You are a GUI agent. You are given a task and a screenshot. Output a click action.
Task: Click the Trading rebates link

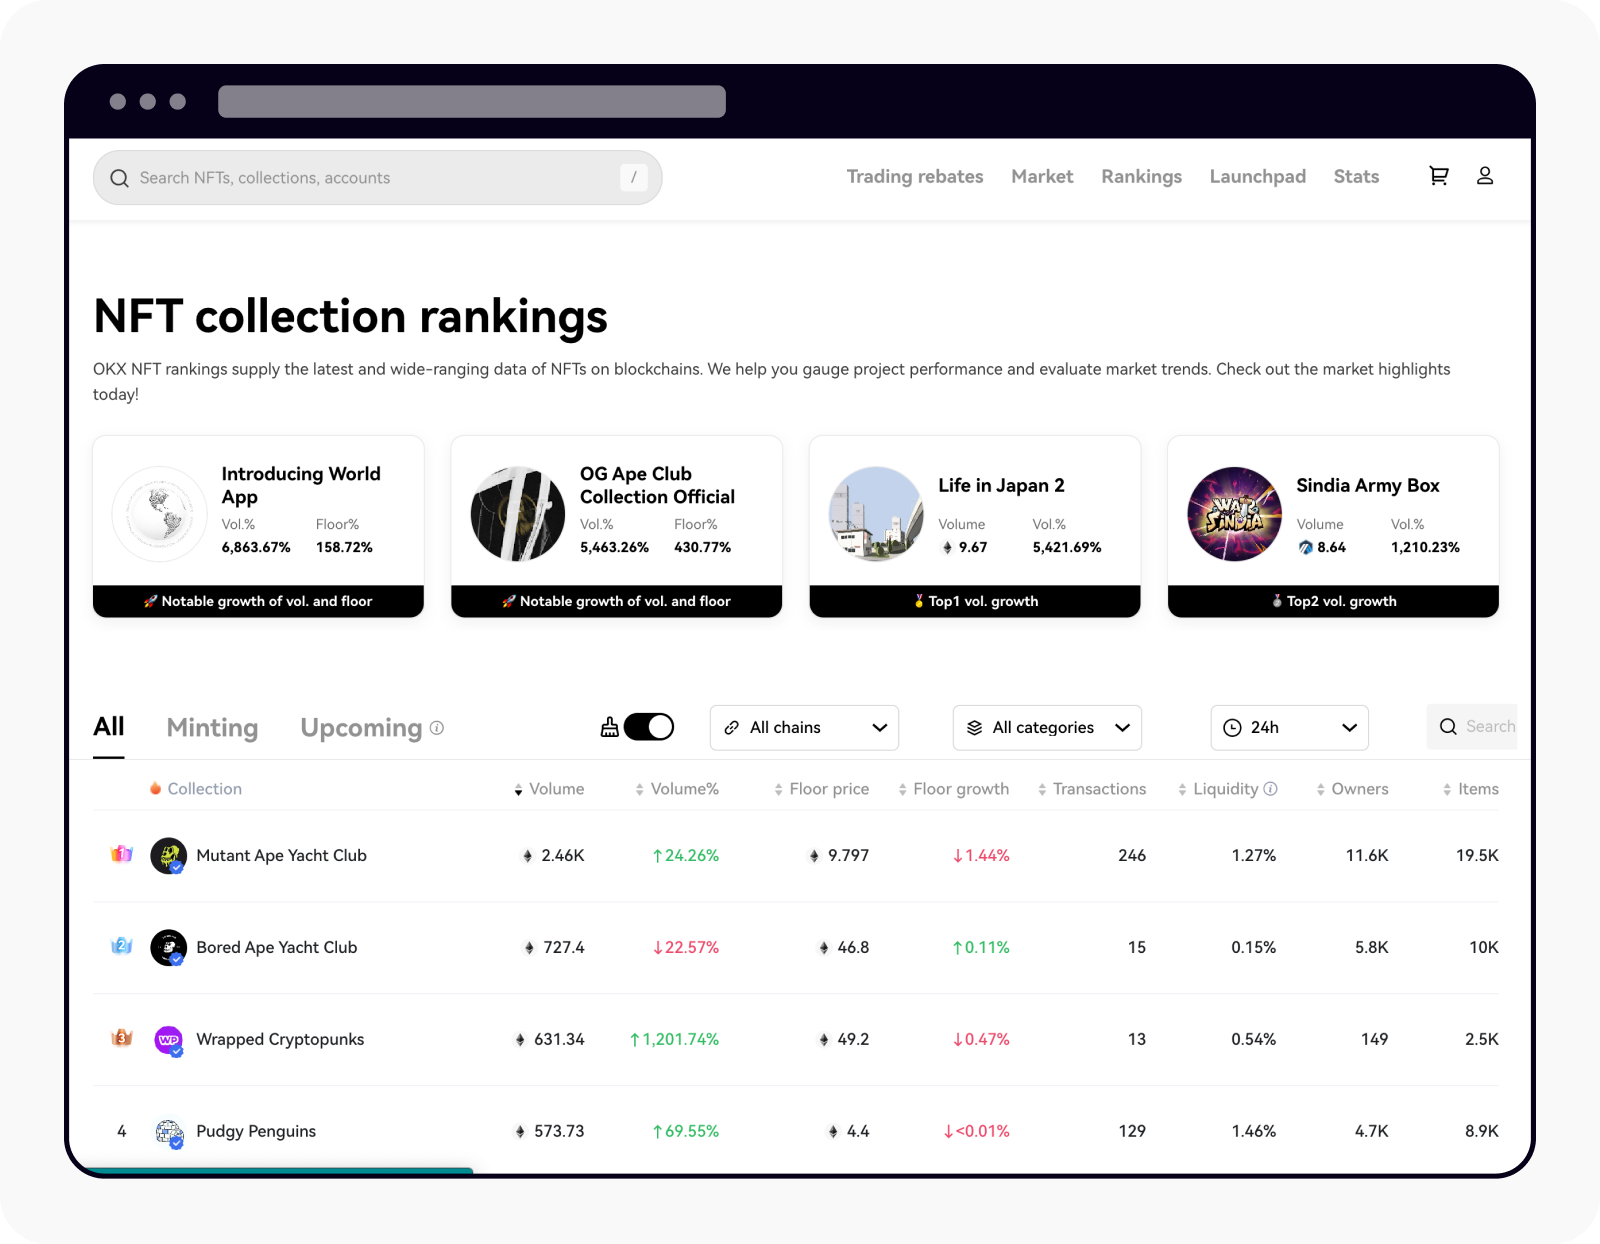coord(915,176)
